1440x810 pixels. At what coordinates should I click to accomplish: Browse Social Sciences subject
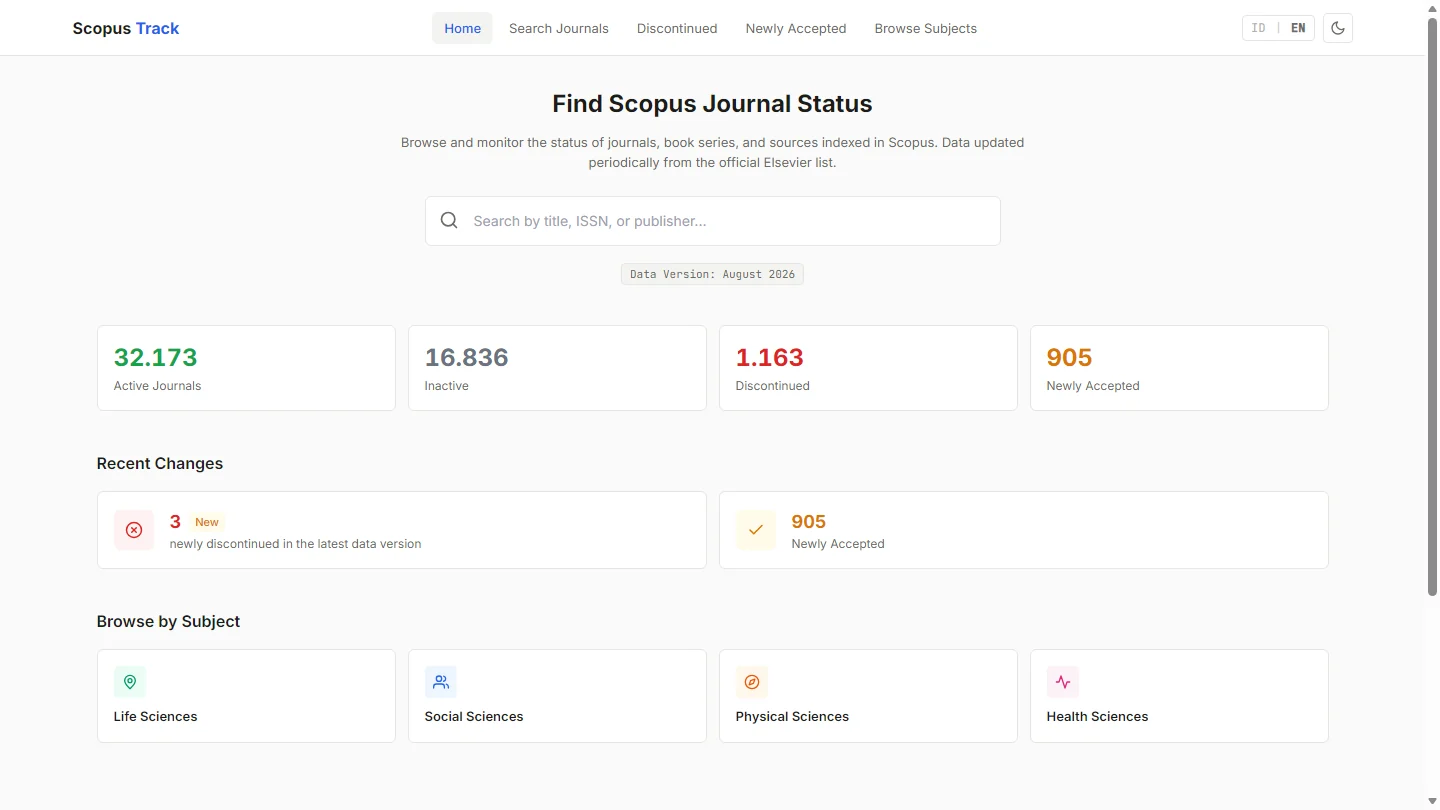point(557,696)
